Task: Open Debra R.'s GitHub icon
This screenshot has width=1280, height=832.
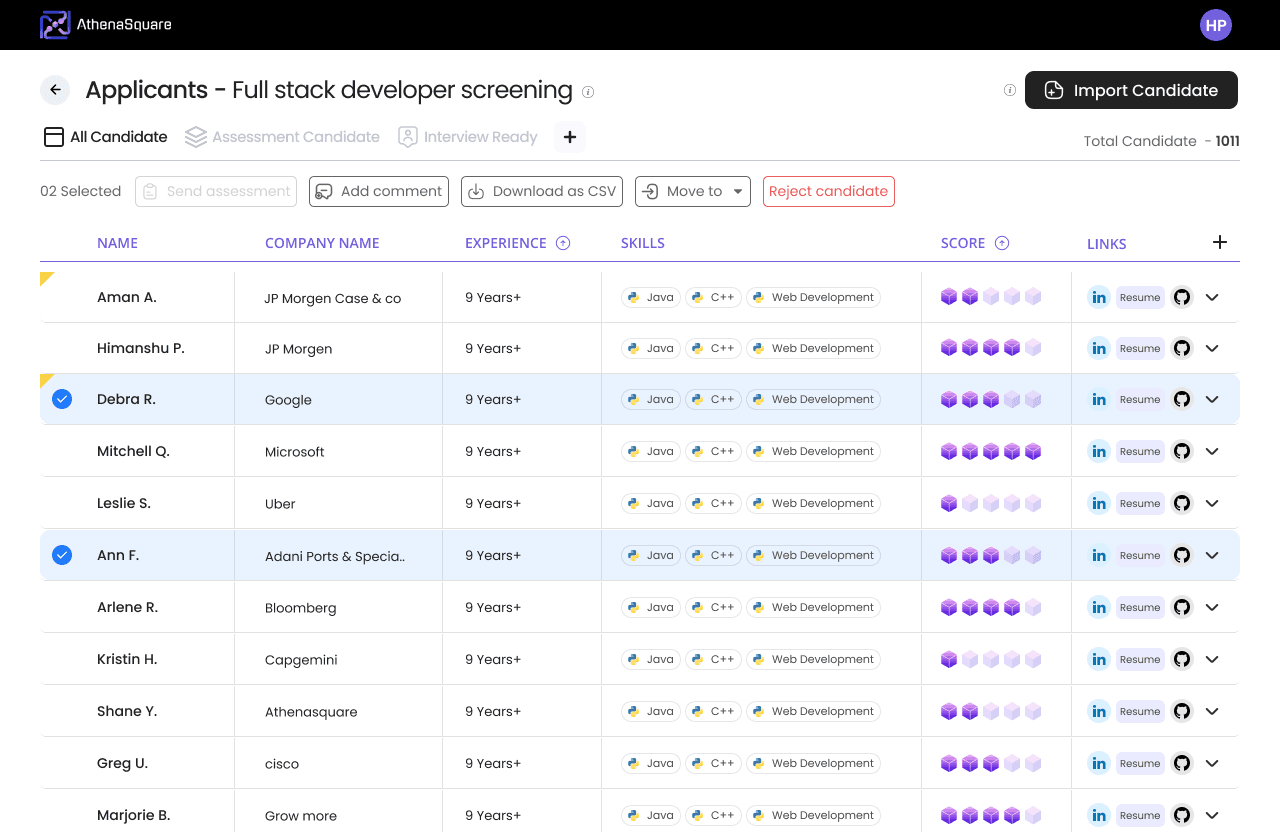Action: (x=1182, y=399)
